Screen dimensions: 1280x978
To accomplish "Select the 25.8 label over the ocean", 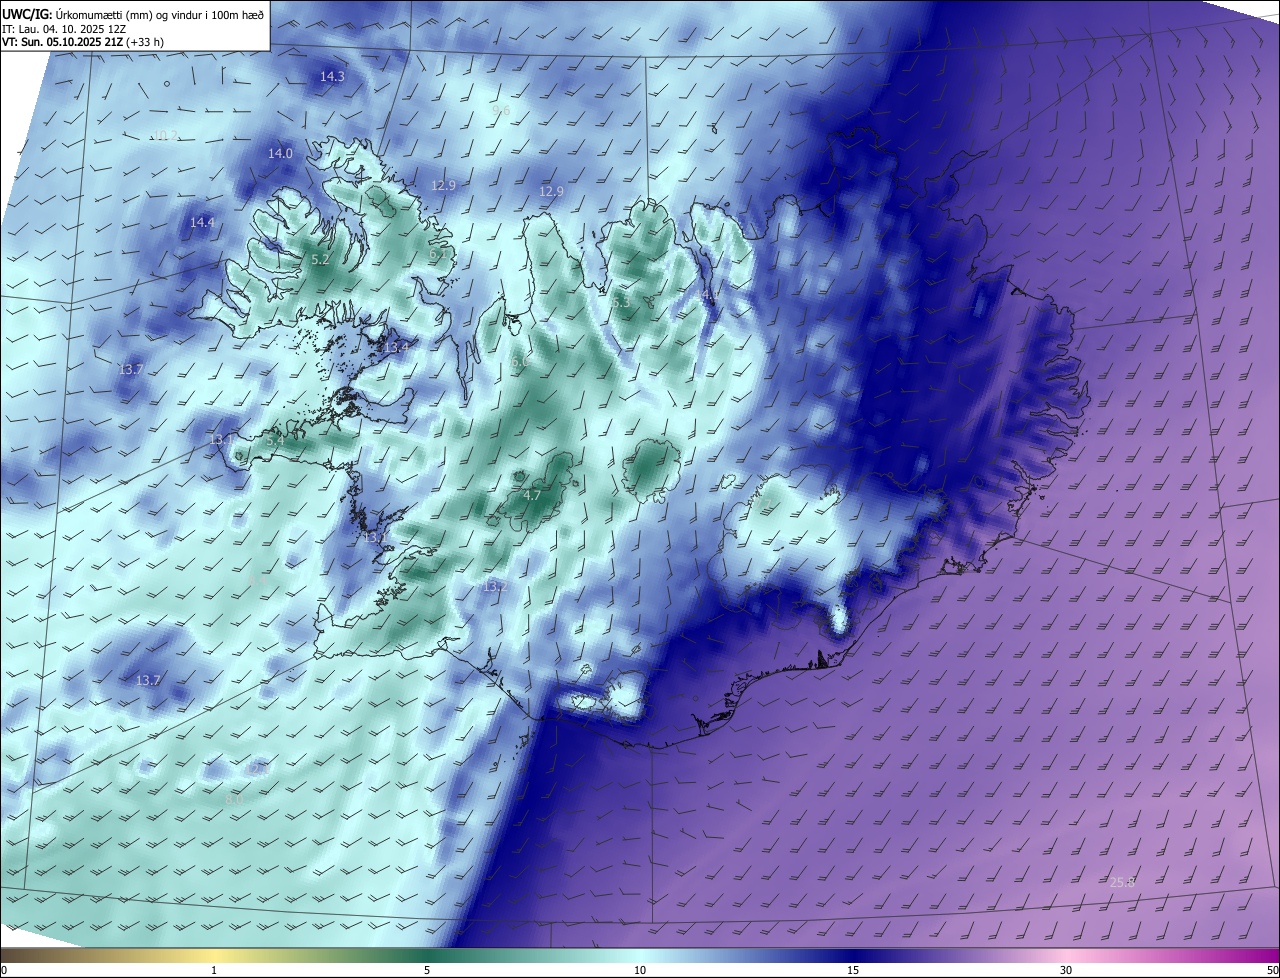I will 1123,882.
